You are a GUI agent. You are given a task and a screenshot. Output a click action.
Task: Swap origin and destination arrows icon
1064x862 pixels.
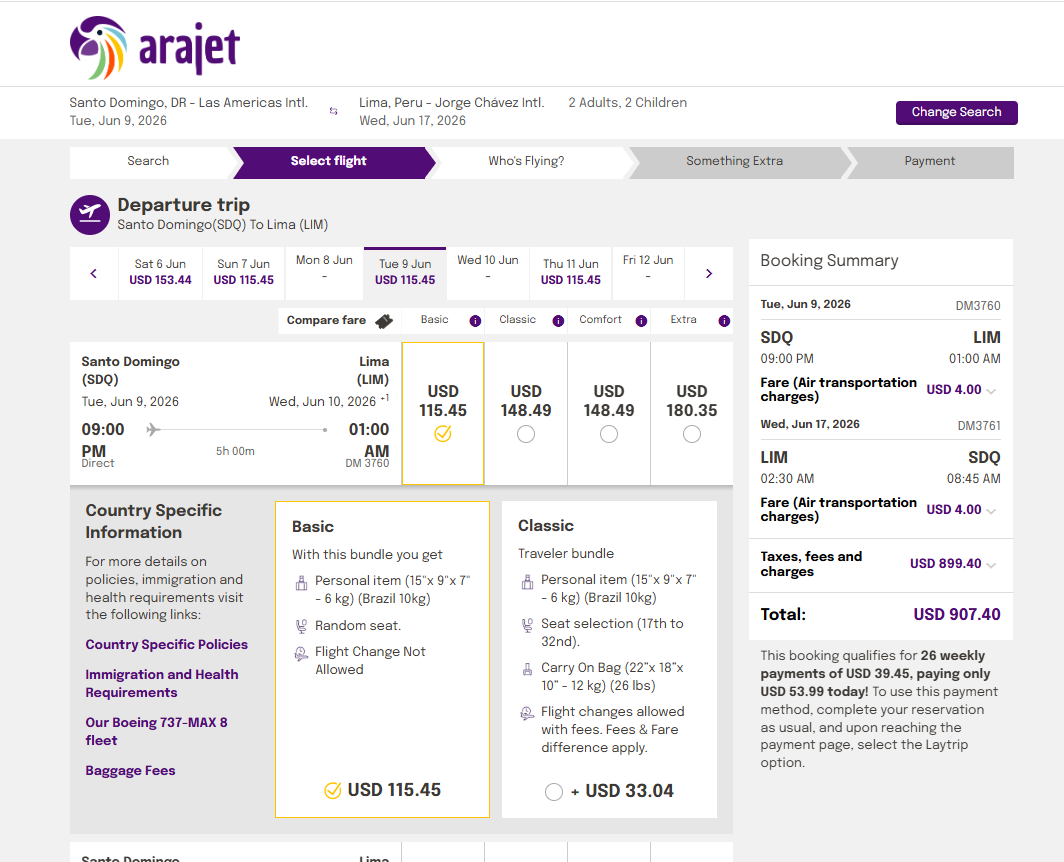click(x=333, y=111)
